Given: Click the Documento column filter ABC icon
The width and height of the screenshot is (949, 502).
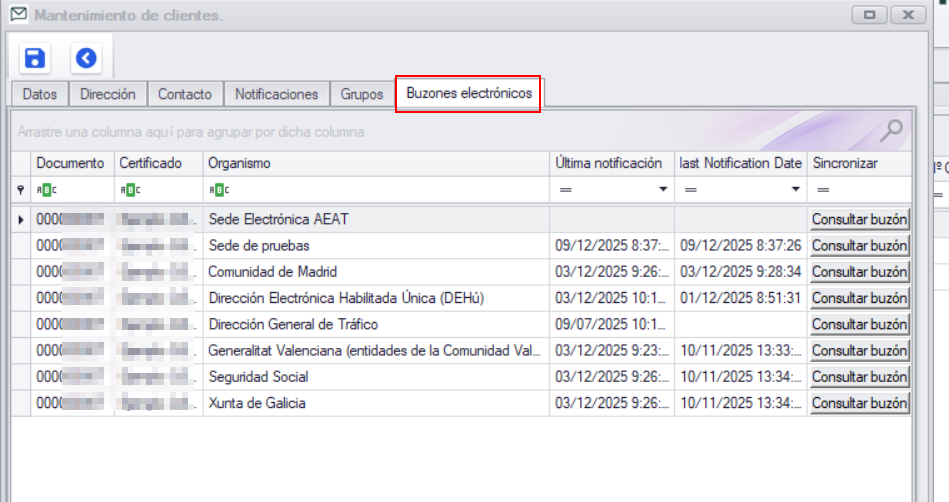Looking at the screenshot, I should (x=47, y=189).
